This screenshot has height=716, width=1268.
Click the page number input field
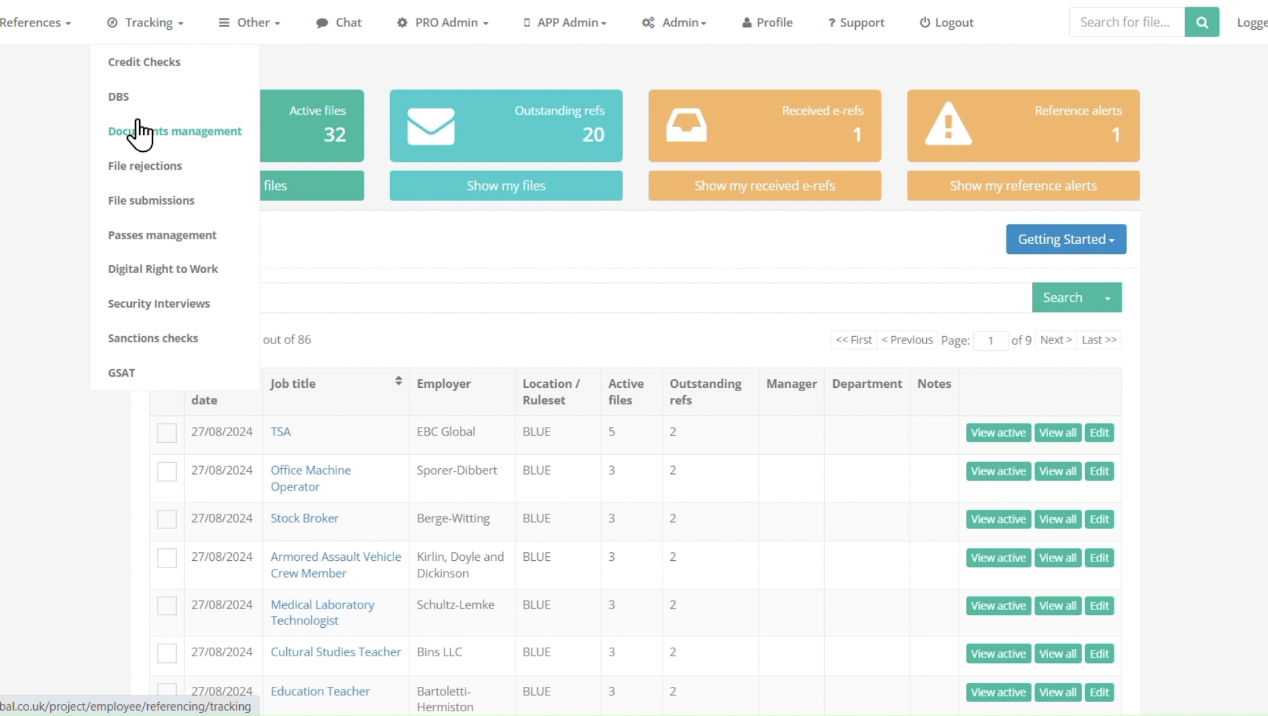click(x=990, y=340)
